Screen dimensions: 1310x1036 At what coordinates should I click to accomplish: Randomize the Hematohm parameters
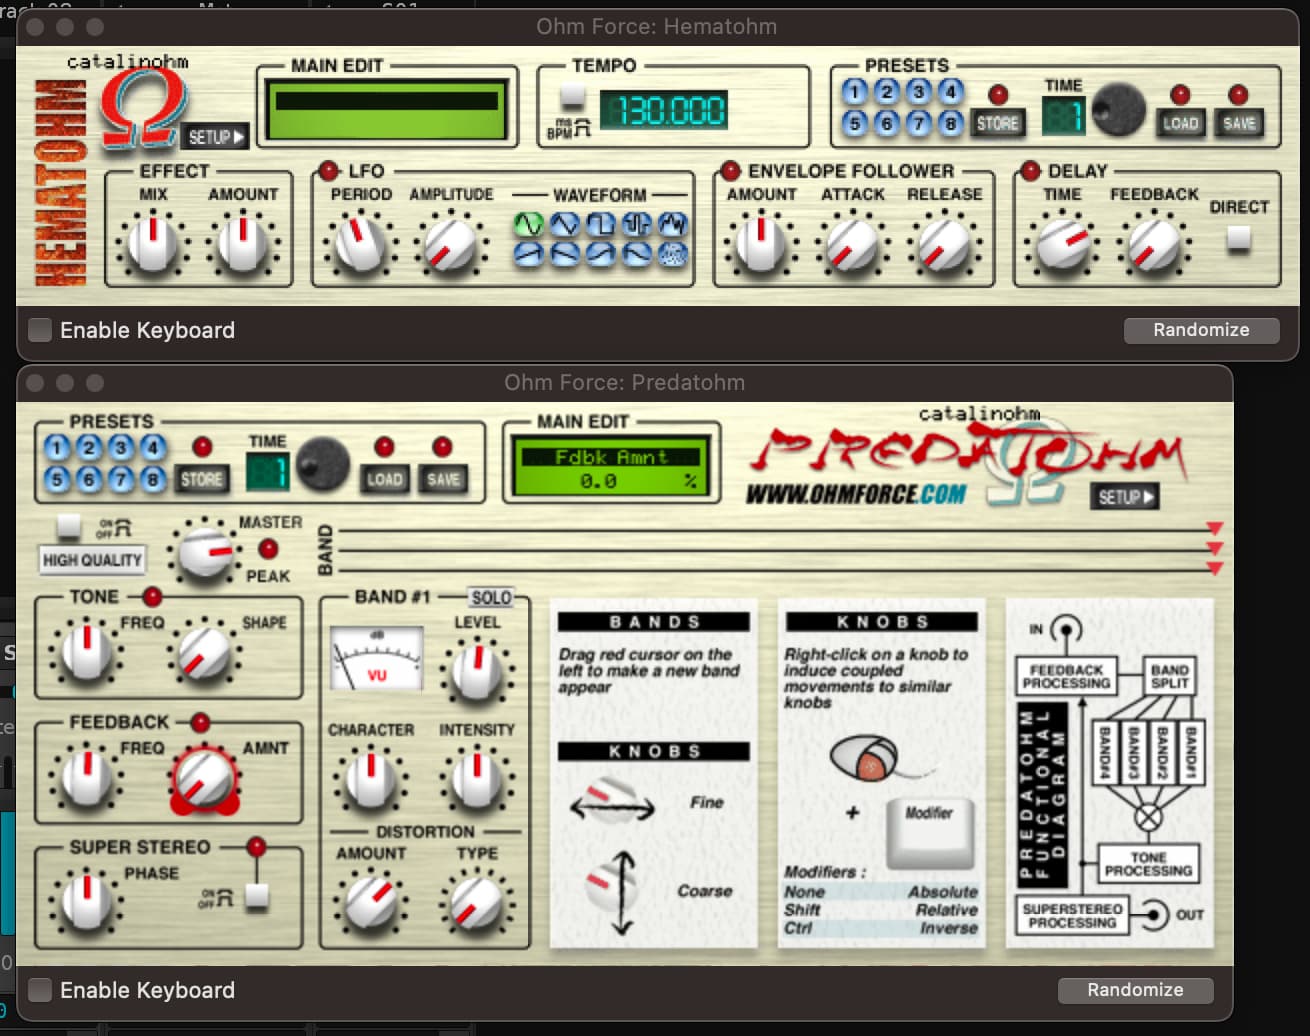(1201, 330)
